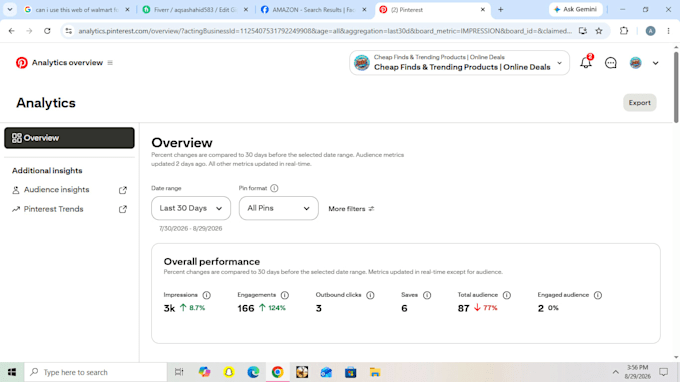The height and width of the screenshot is (382, 680).
Task: Click the date text 7/30/2026 - 8/29/2026
Action: (x=190, y=229)
